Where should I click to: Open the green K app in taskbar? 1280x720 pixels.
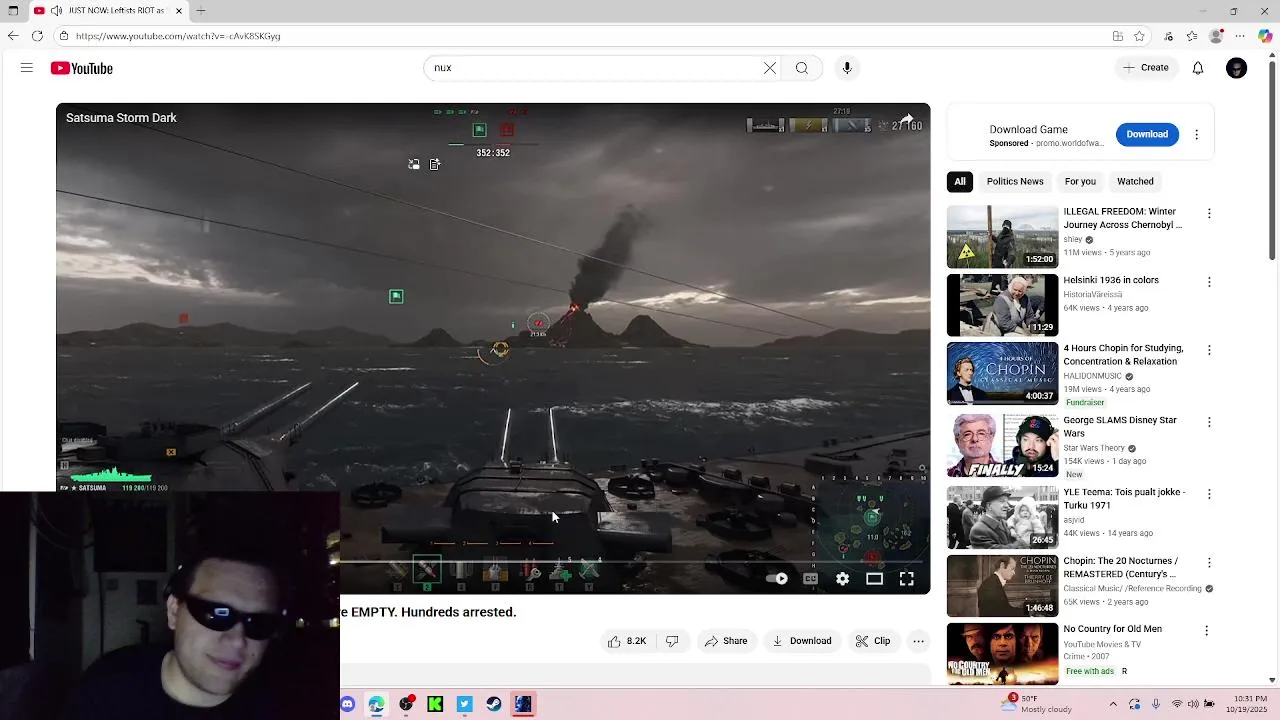point(435,704)
